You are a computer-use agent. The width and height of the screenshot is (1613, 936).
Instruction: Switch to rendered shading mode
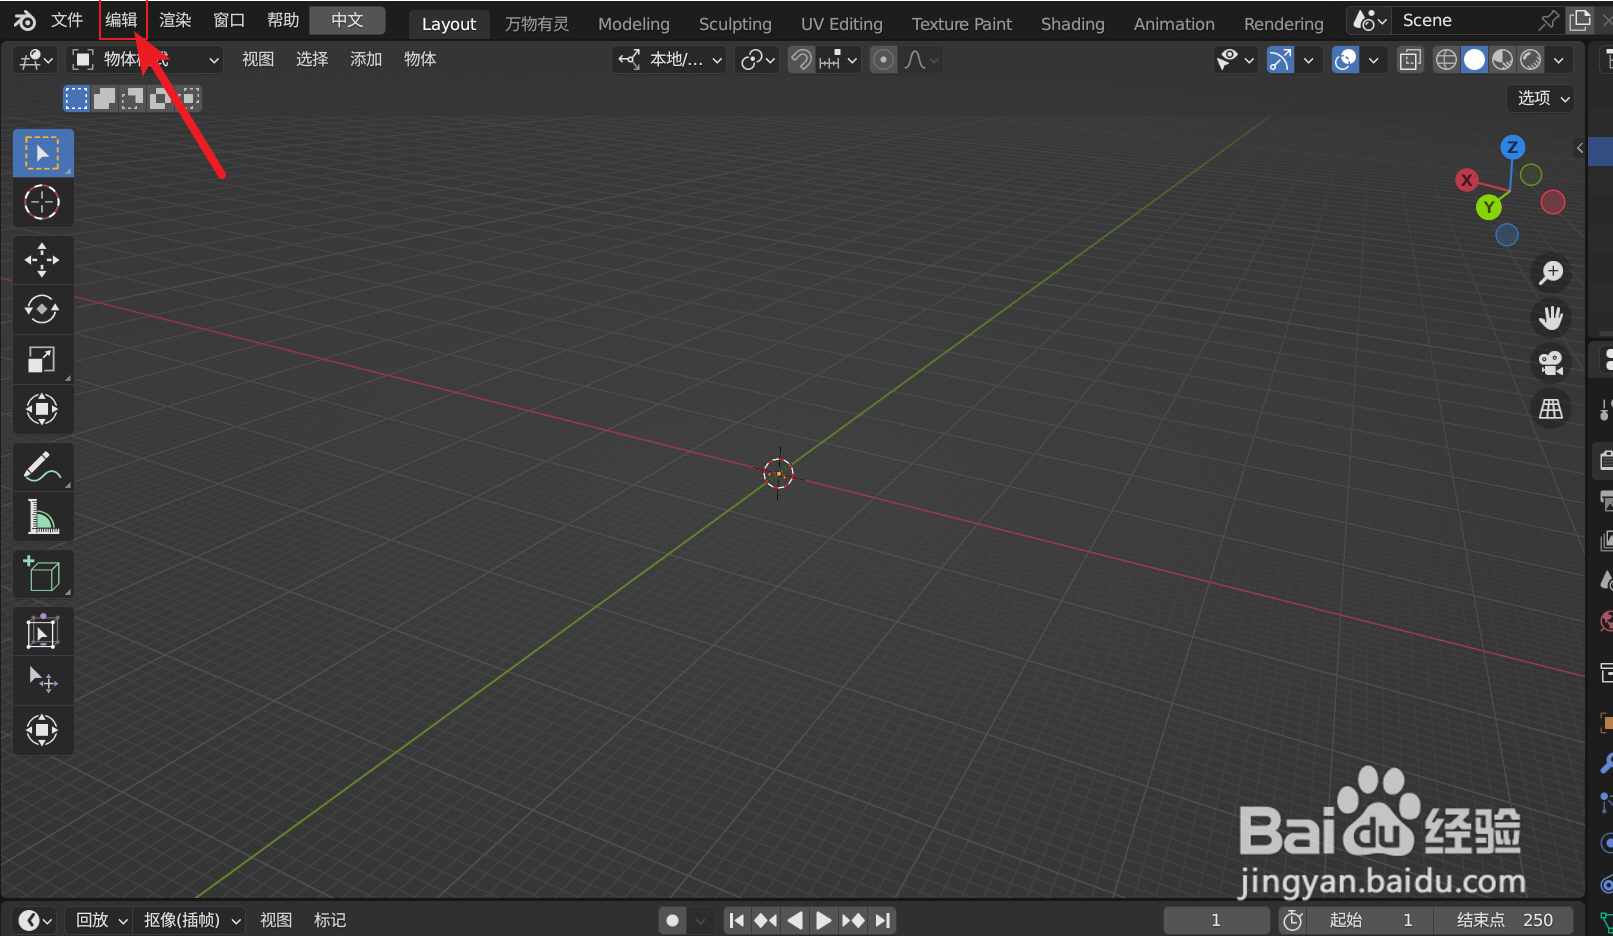click(1530, 60)
